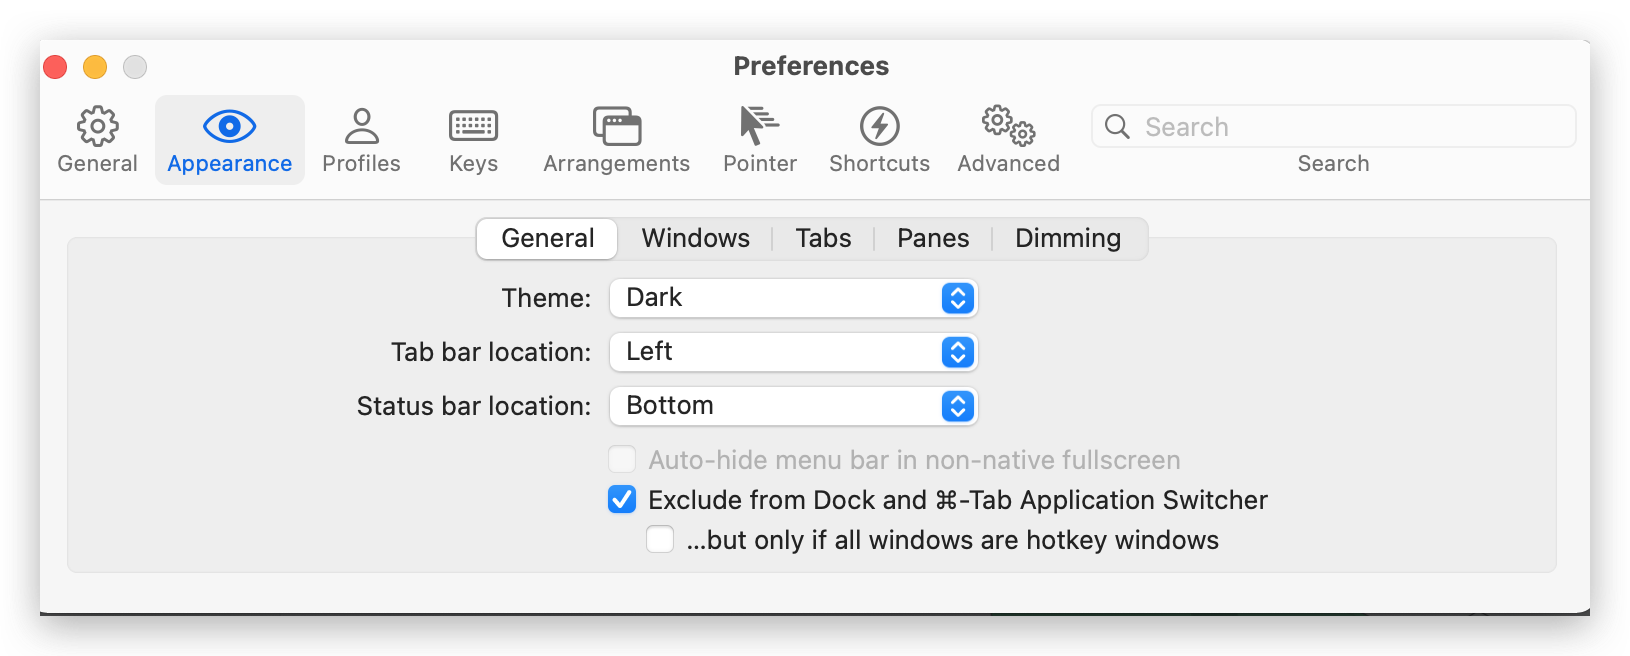Switch to the Dimming tab
The width and height of the screenshot is (1630, 656).
pyautogui.click(x=1067, y=238)
